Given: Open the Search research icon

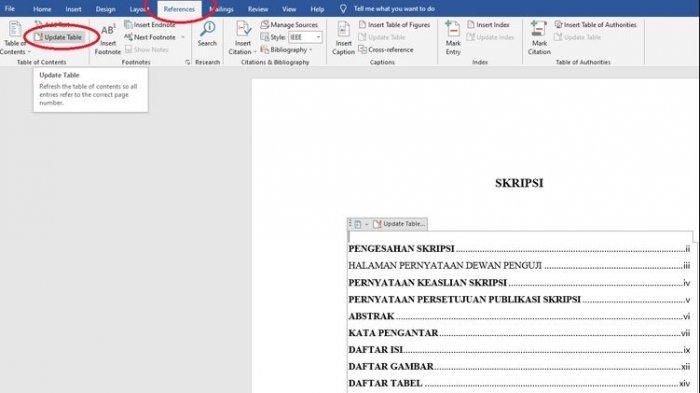Looking at the screenshot, I should point(207,29).
